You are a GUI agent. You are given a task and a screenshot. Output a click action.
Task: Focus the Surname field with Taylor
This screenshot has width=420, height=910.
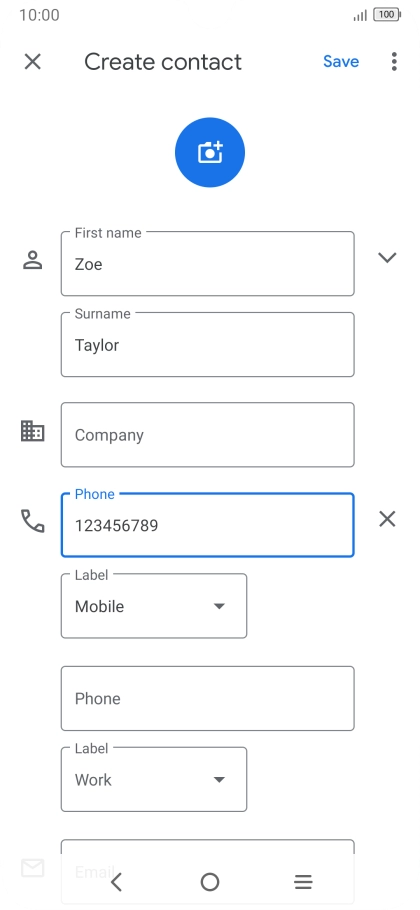click(x=208, y=345)
